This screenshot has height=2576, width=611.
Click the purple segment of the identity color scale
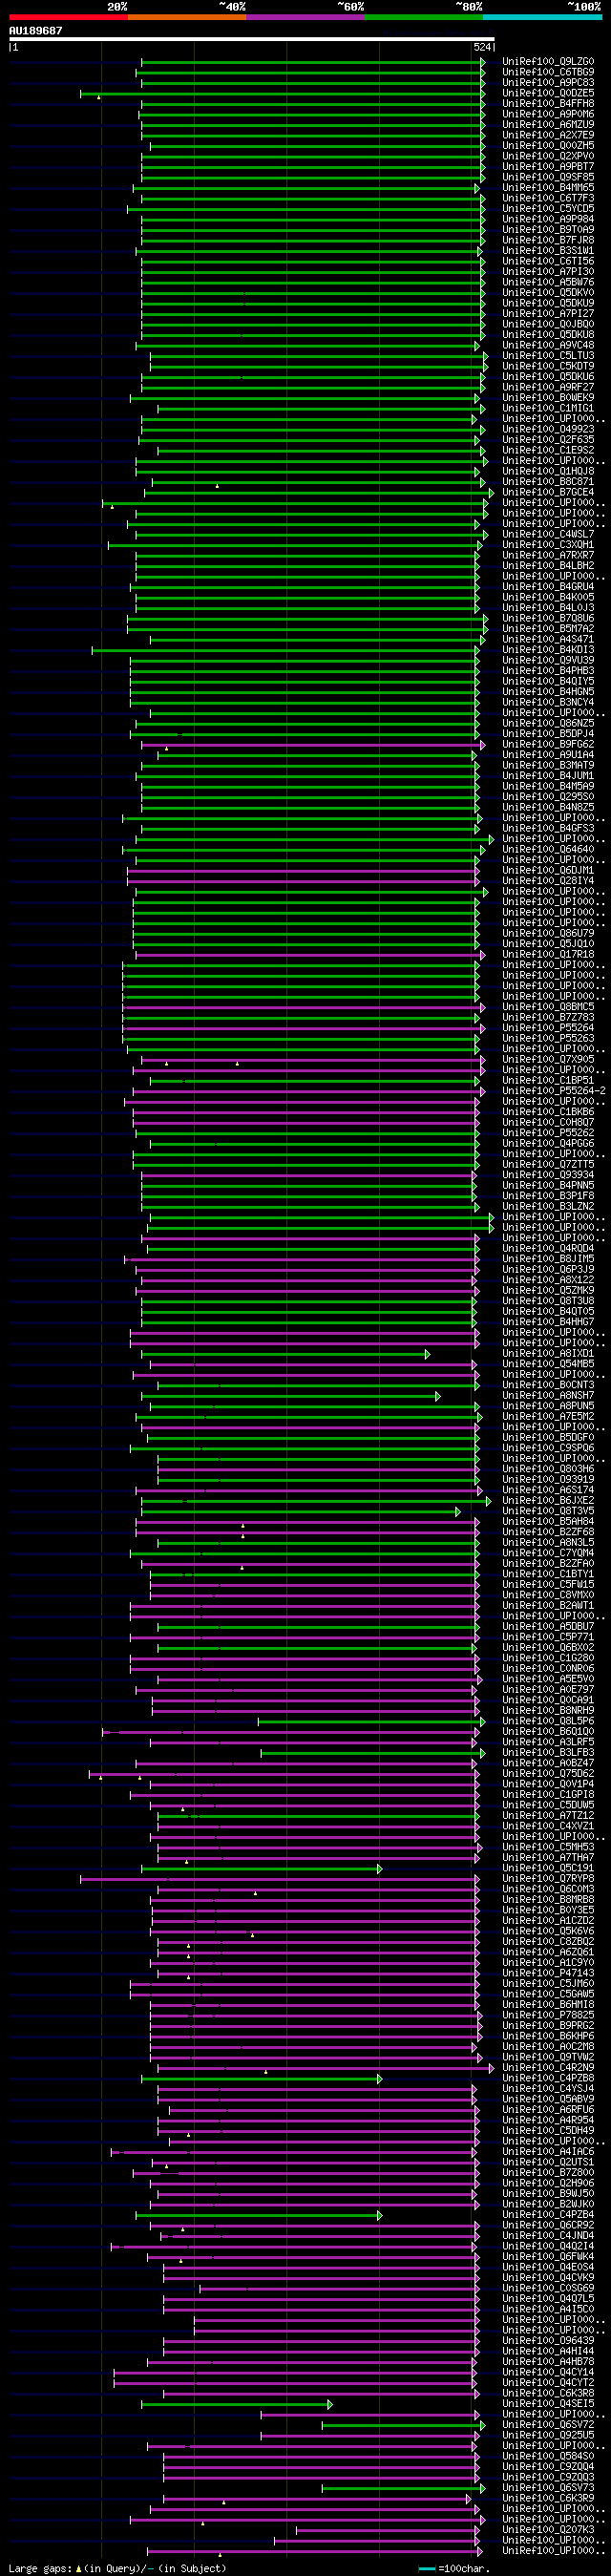[305, 17]
